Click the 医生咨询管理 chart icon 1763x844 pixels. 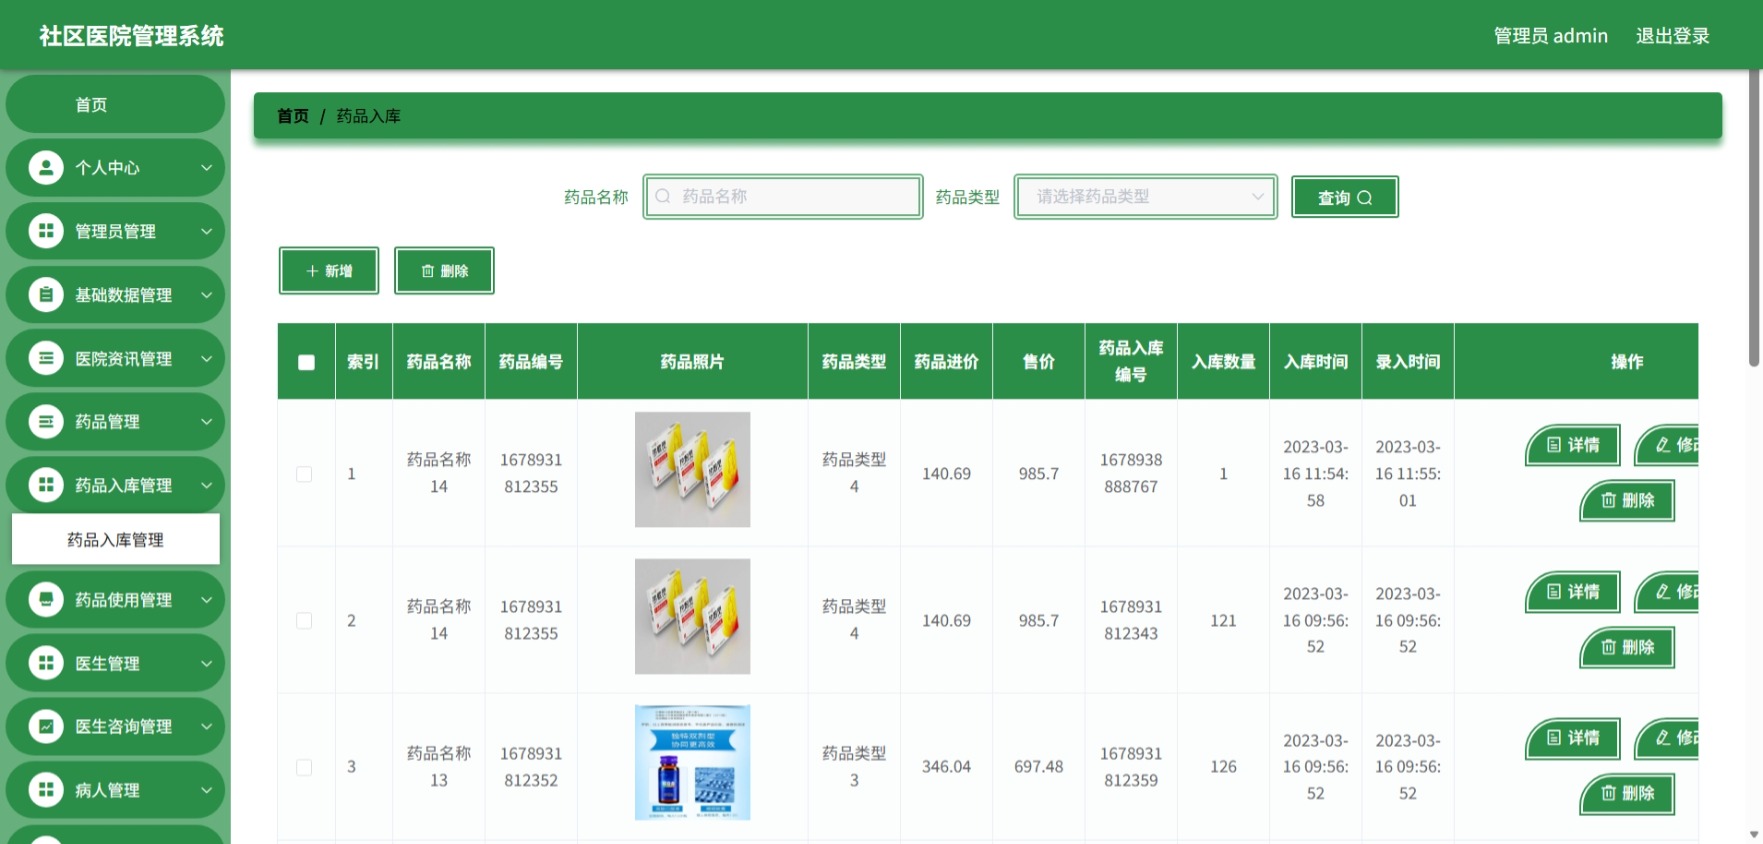[46, 726]
